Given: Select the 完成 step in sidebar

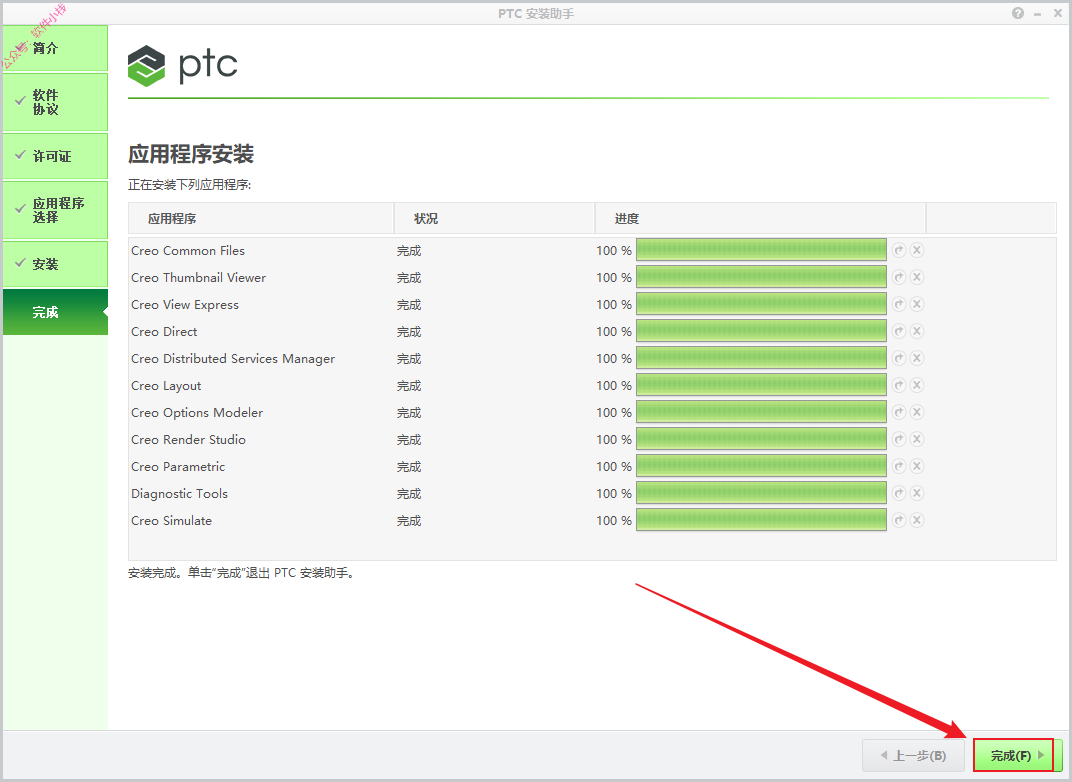Looking at the screenshot, I should pyautogui.click(x=55, y=312).
